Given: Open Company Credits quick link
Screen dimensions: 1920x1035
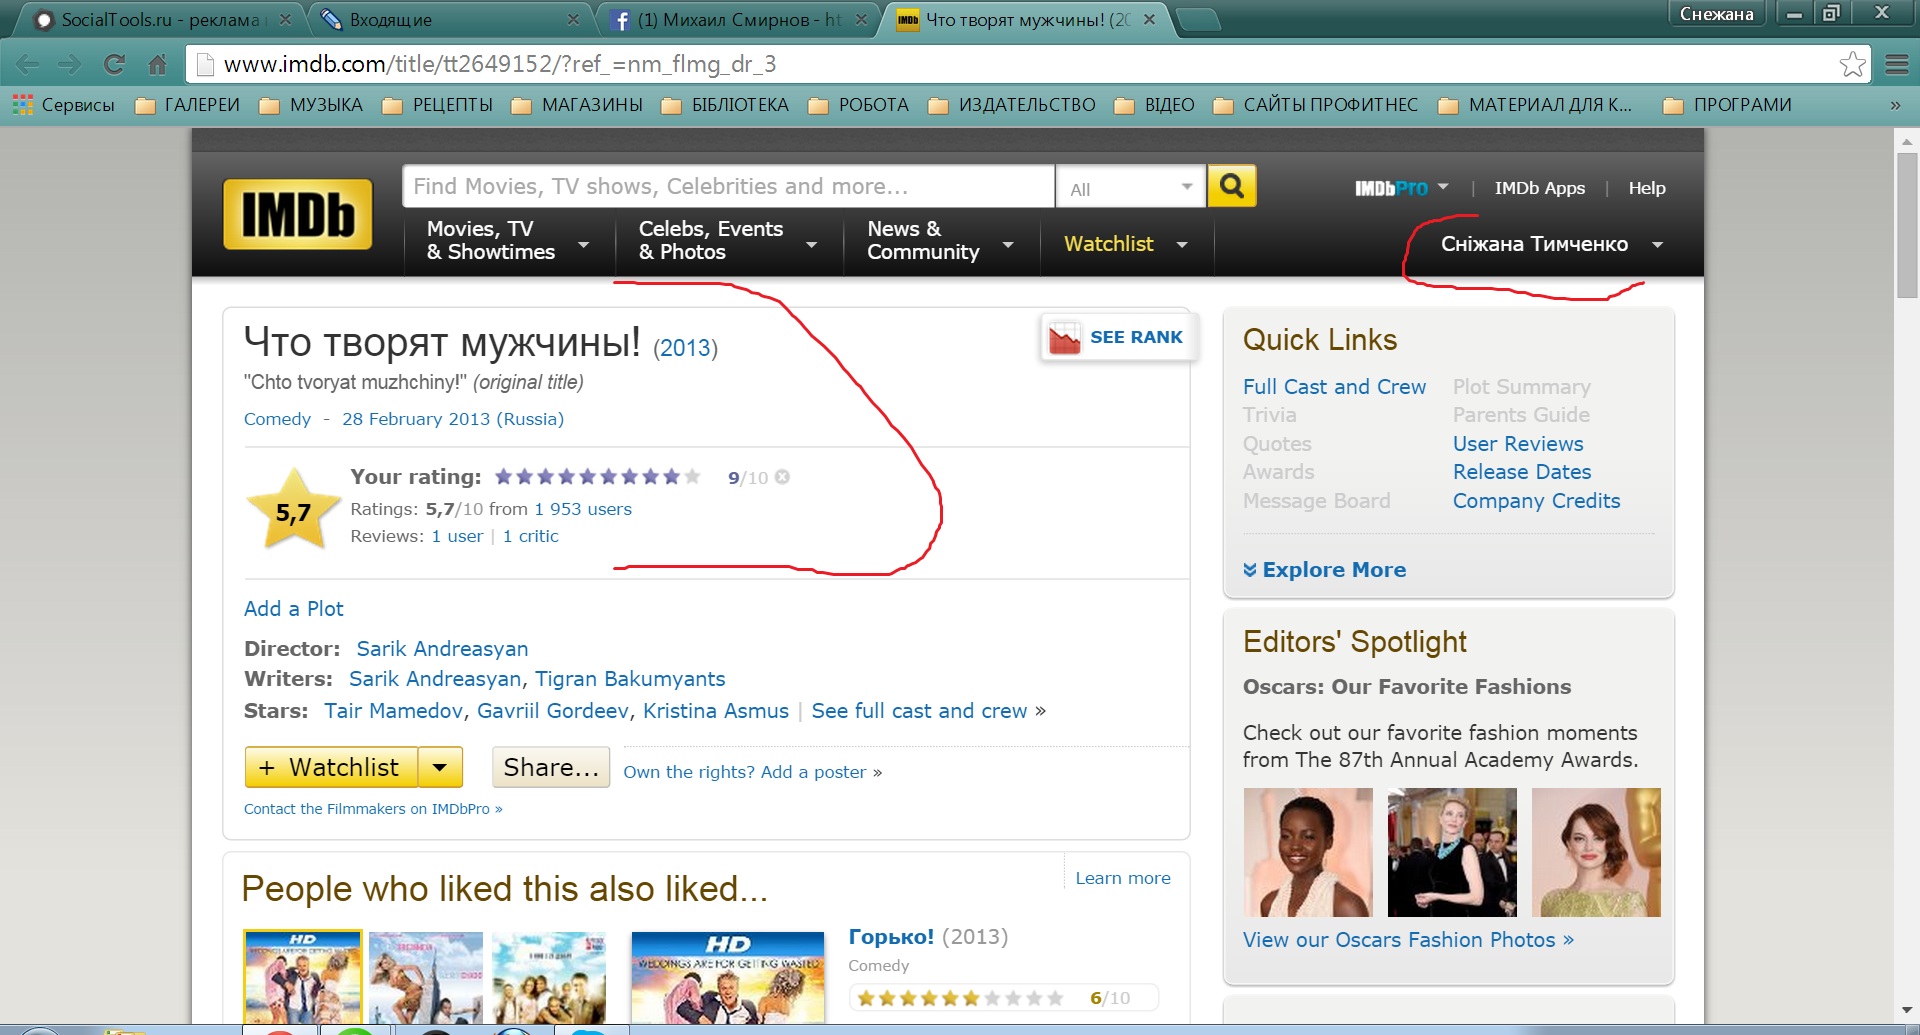Looking at the screenshot, I should [x=1536, y=501].
